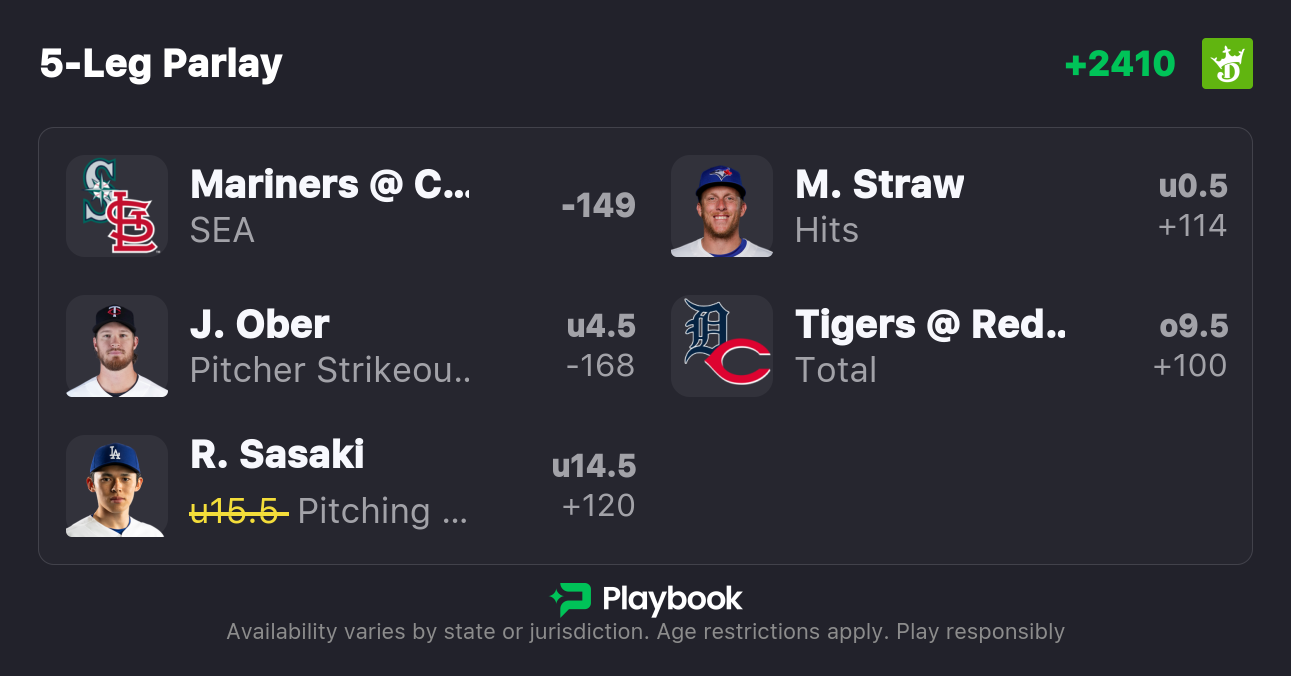Select the Mariners @ Cardinals matchup name
This screenshot has height=676, width=1291.
click(x=329, y=185)
